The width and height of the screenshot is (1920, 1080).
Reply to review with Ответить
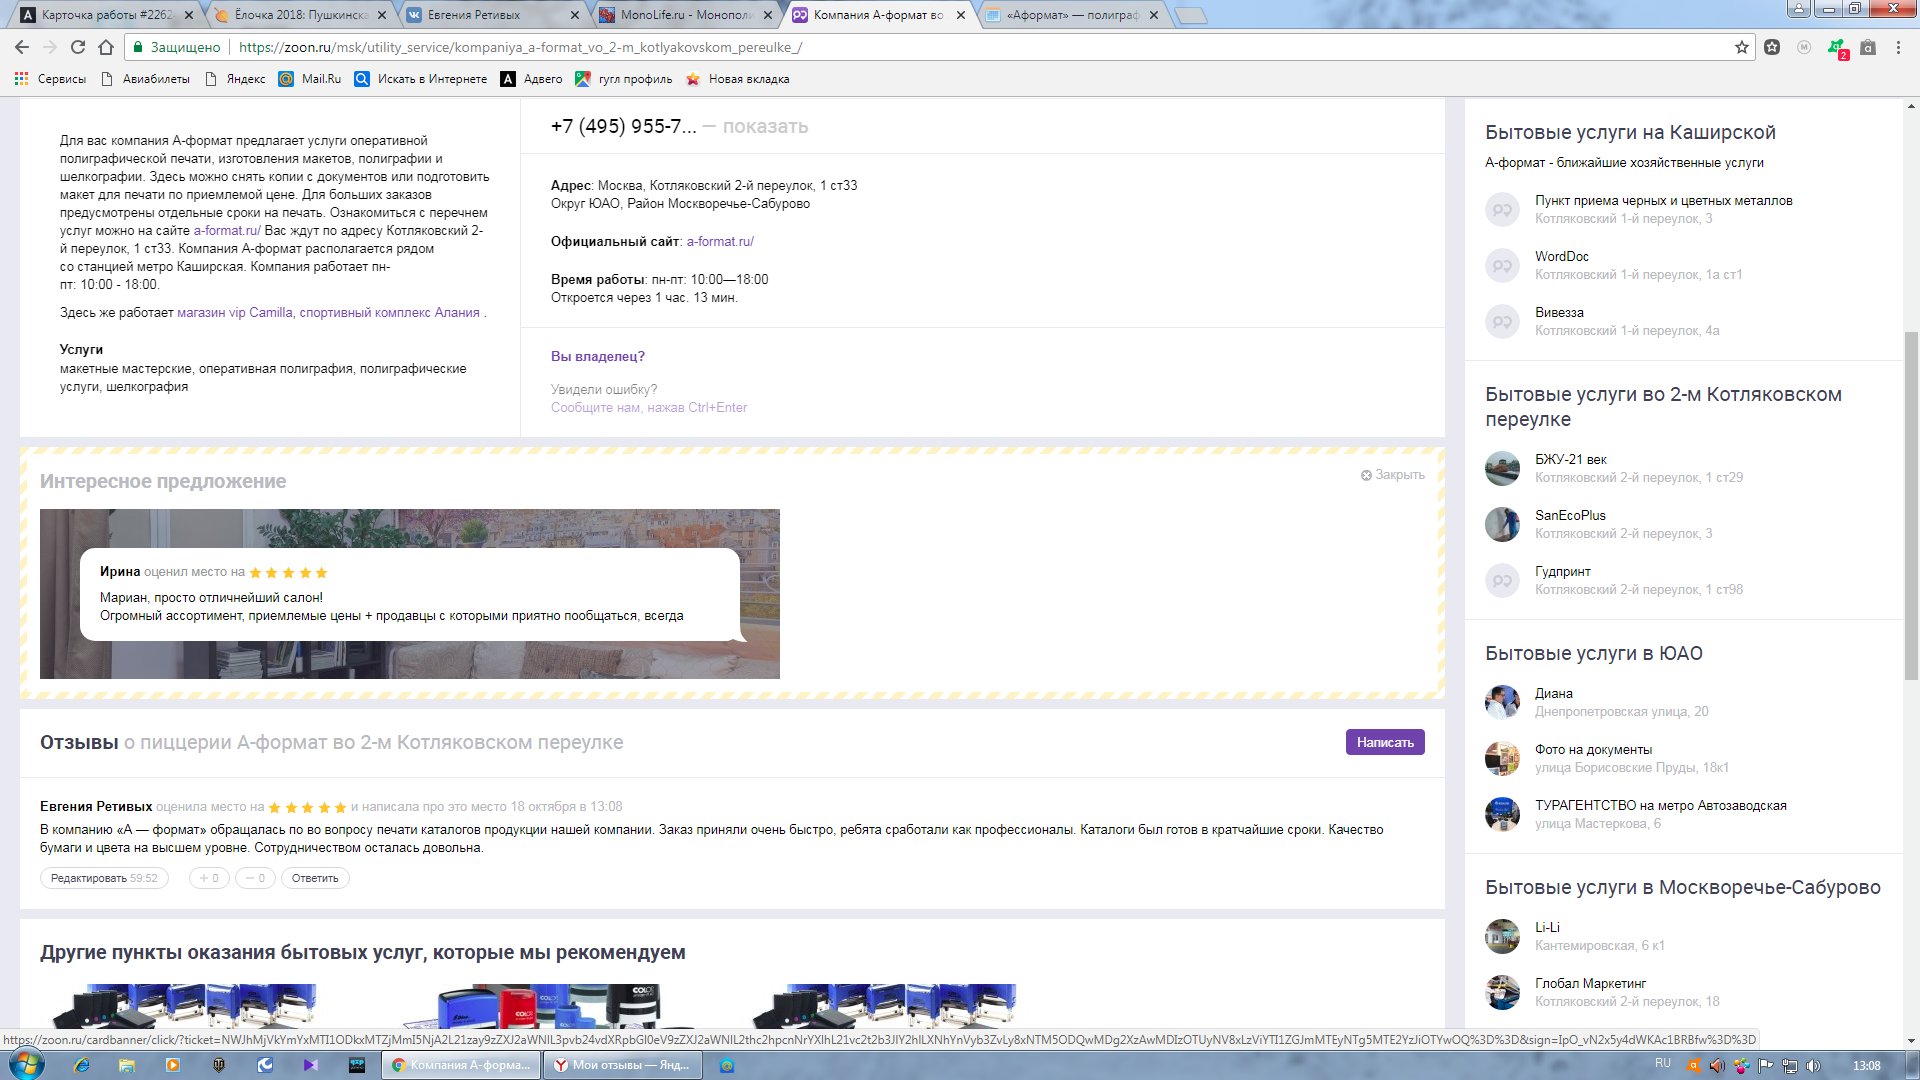point(315,878)
